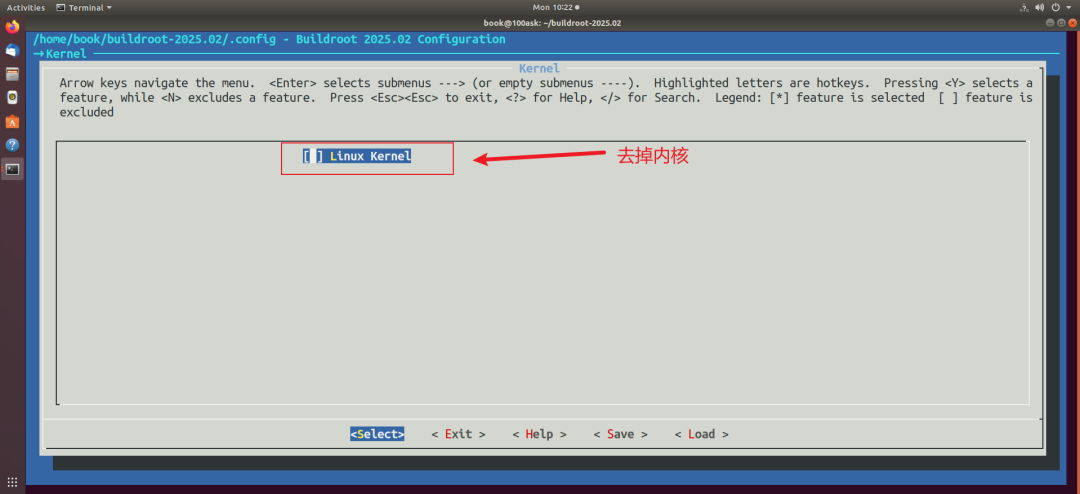Open the Mon 10:22 clock menu
Viewport: 1080px width, 494px height.
(x=555, y=8)
